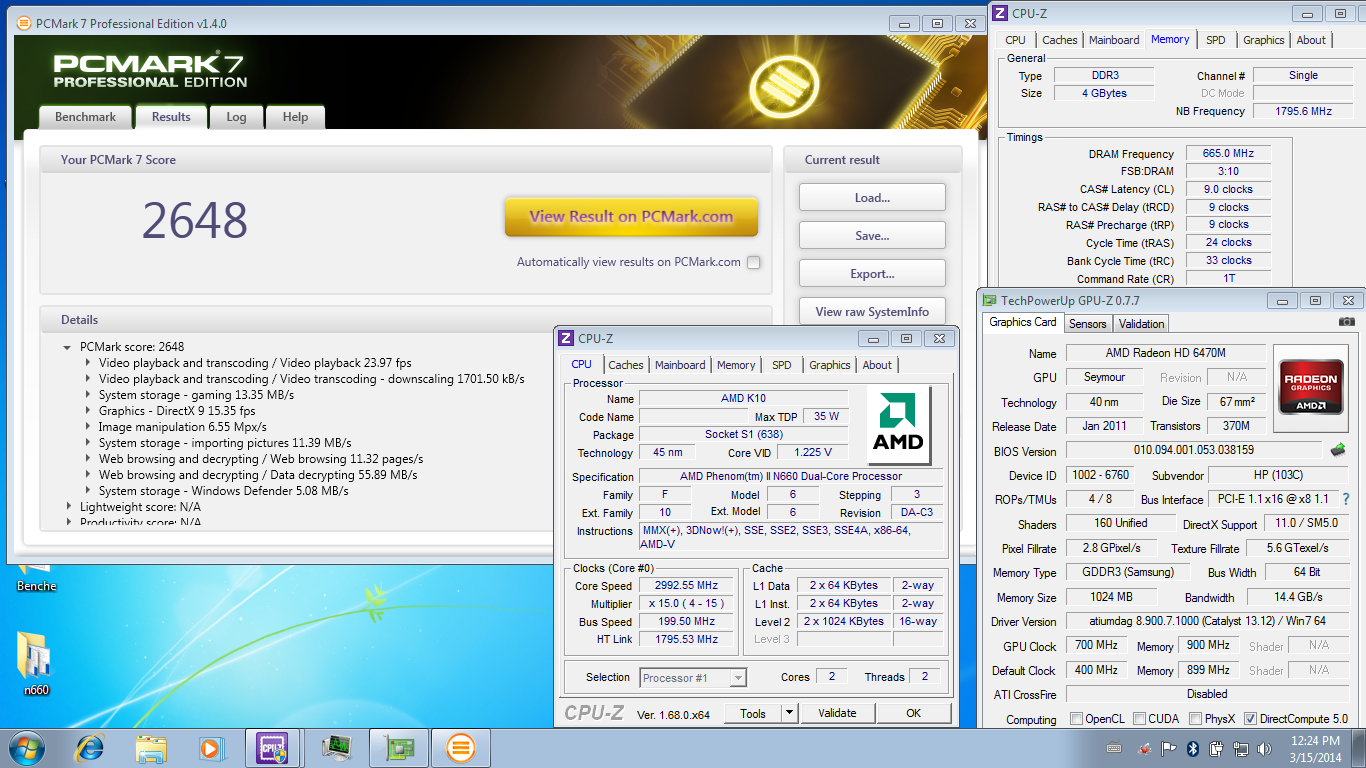1366x768 pixels.
Task: Open the PCMark Help tab
Action: (295, 117)
